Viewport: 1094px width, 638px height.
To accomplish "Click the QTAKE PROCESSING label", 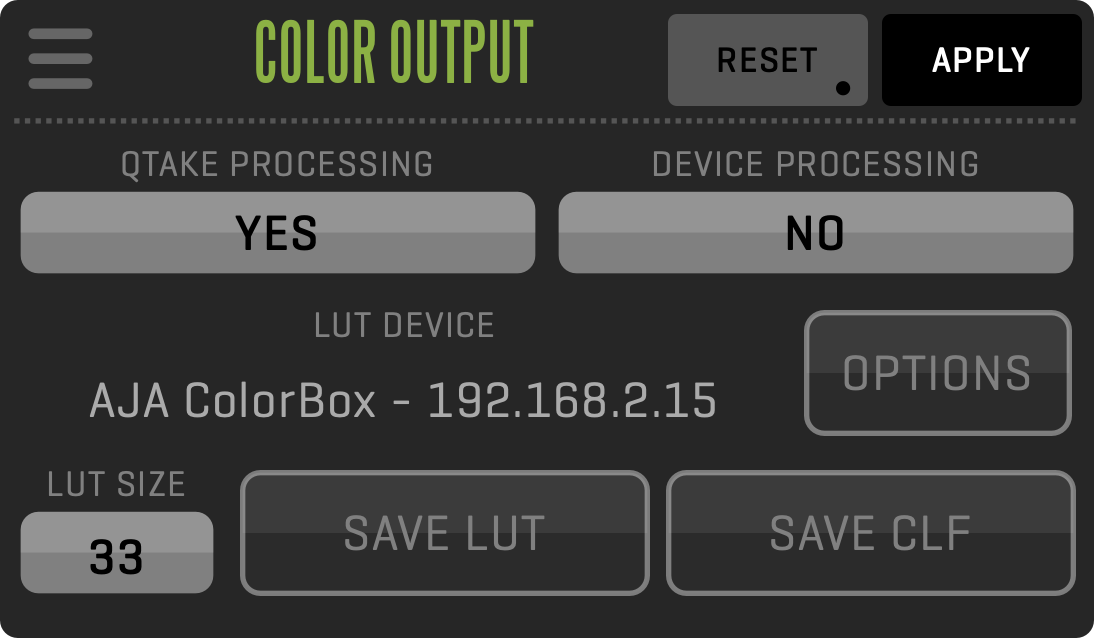I will click(277, 164).
